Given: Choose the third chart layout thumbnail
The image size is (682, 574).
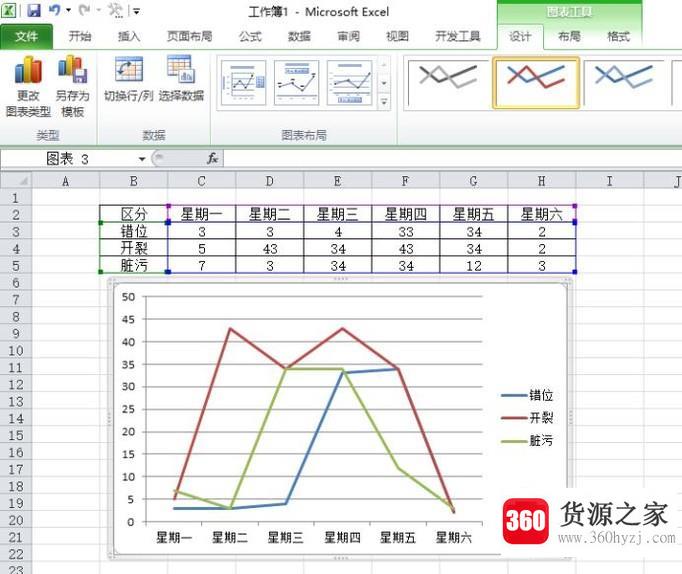Looking at the screenshot, I should tap(350, 83).
